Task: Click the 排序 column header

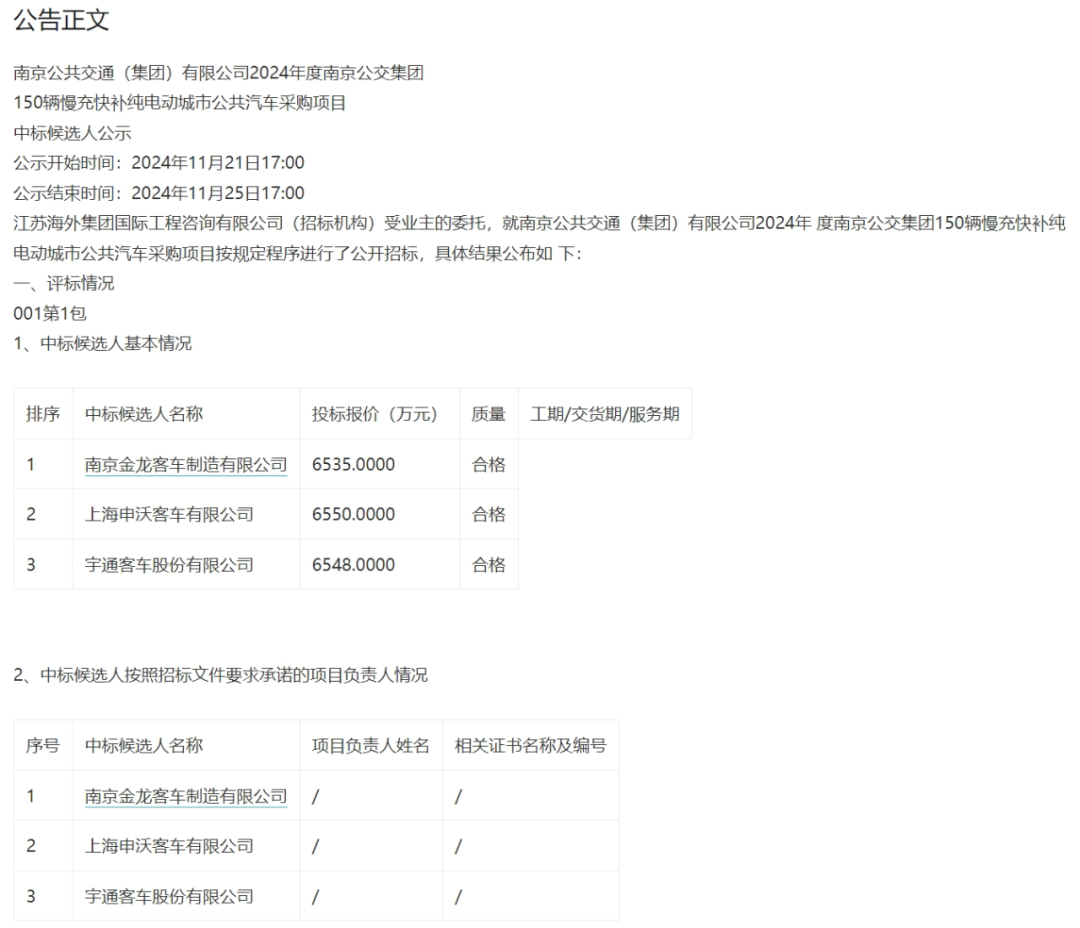Action: pos(43,414)
